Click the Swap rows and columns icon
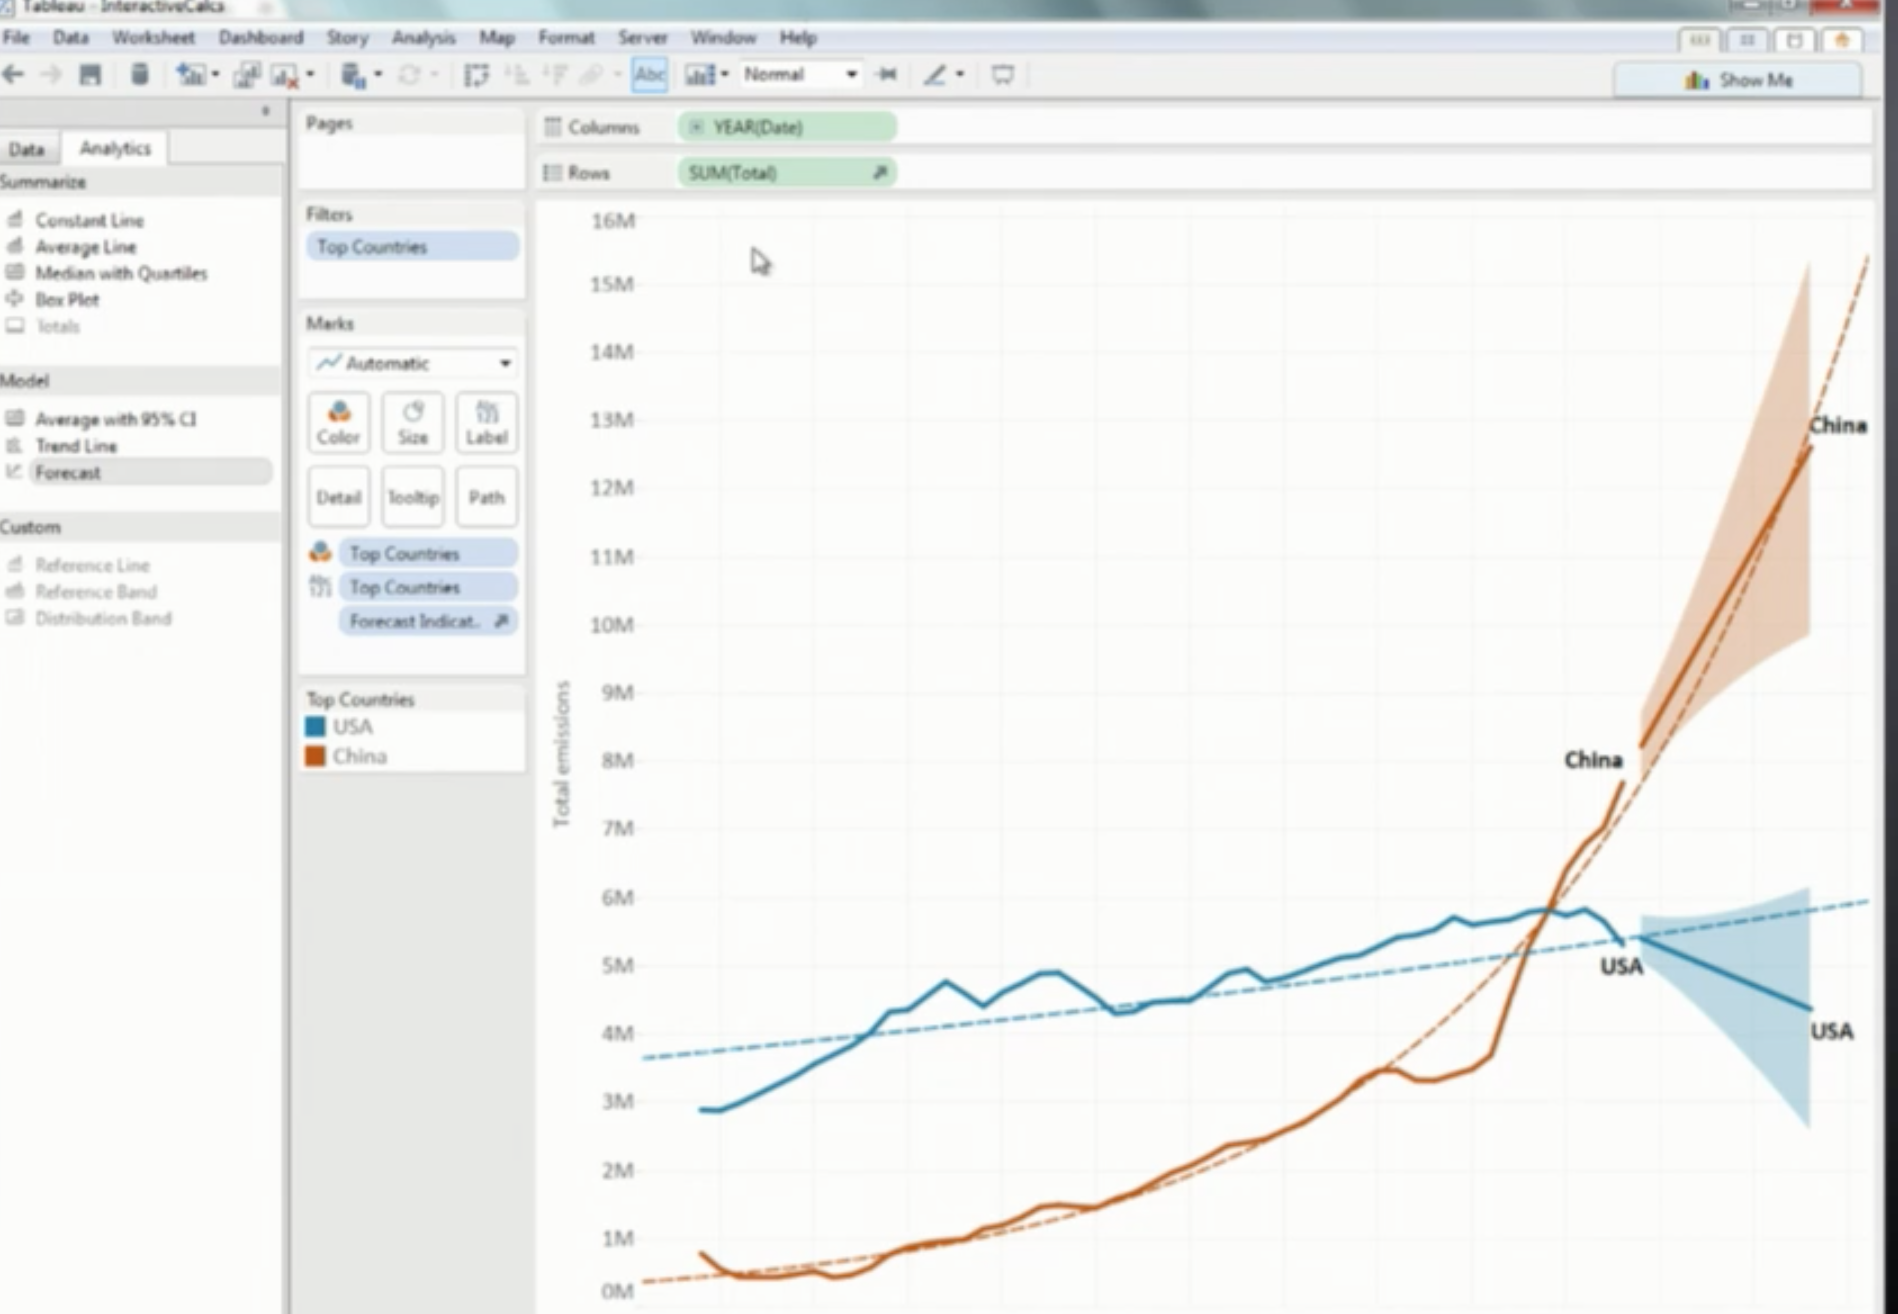 (476, 75)
